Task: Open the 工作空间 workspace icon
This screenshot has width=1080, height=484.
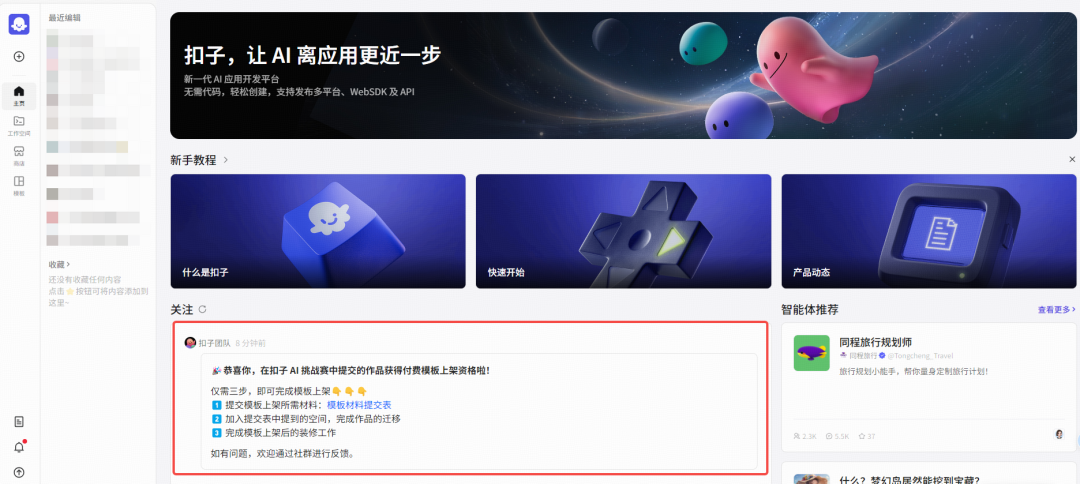Action: point(19,125)
